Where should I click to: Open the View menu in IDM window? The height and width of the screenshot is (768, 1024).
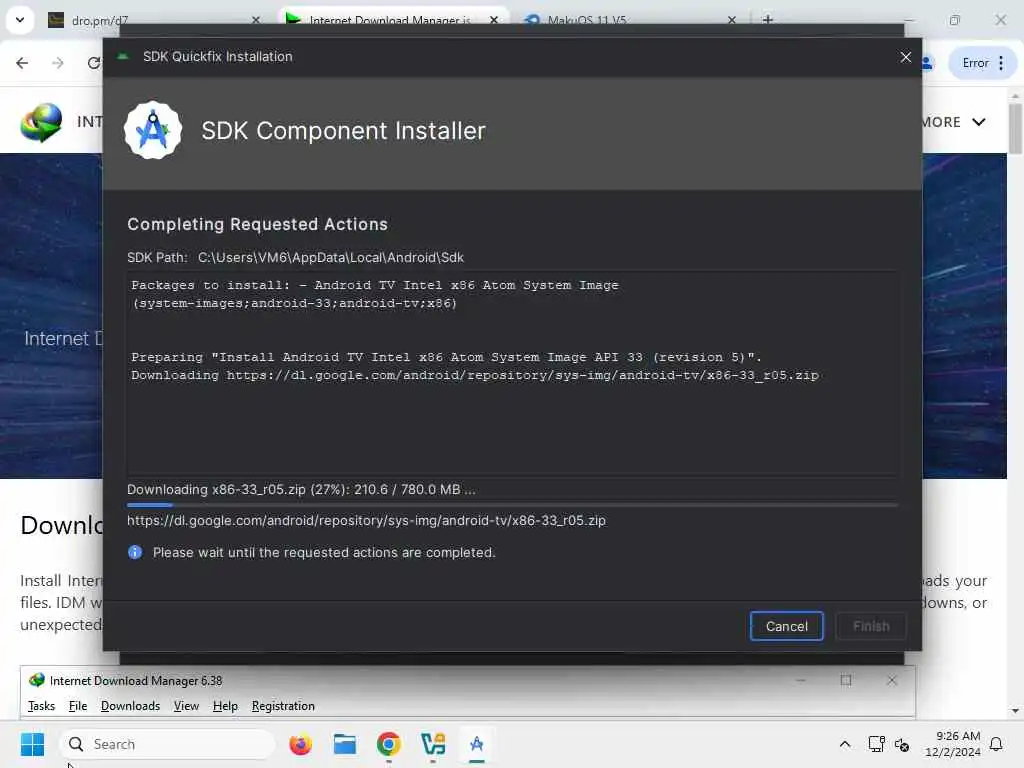(x=186, y=706)
